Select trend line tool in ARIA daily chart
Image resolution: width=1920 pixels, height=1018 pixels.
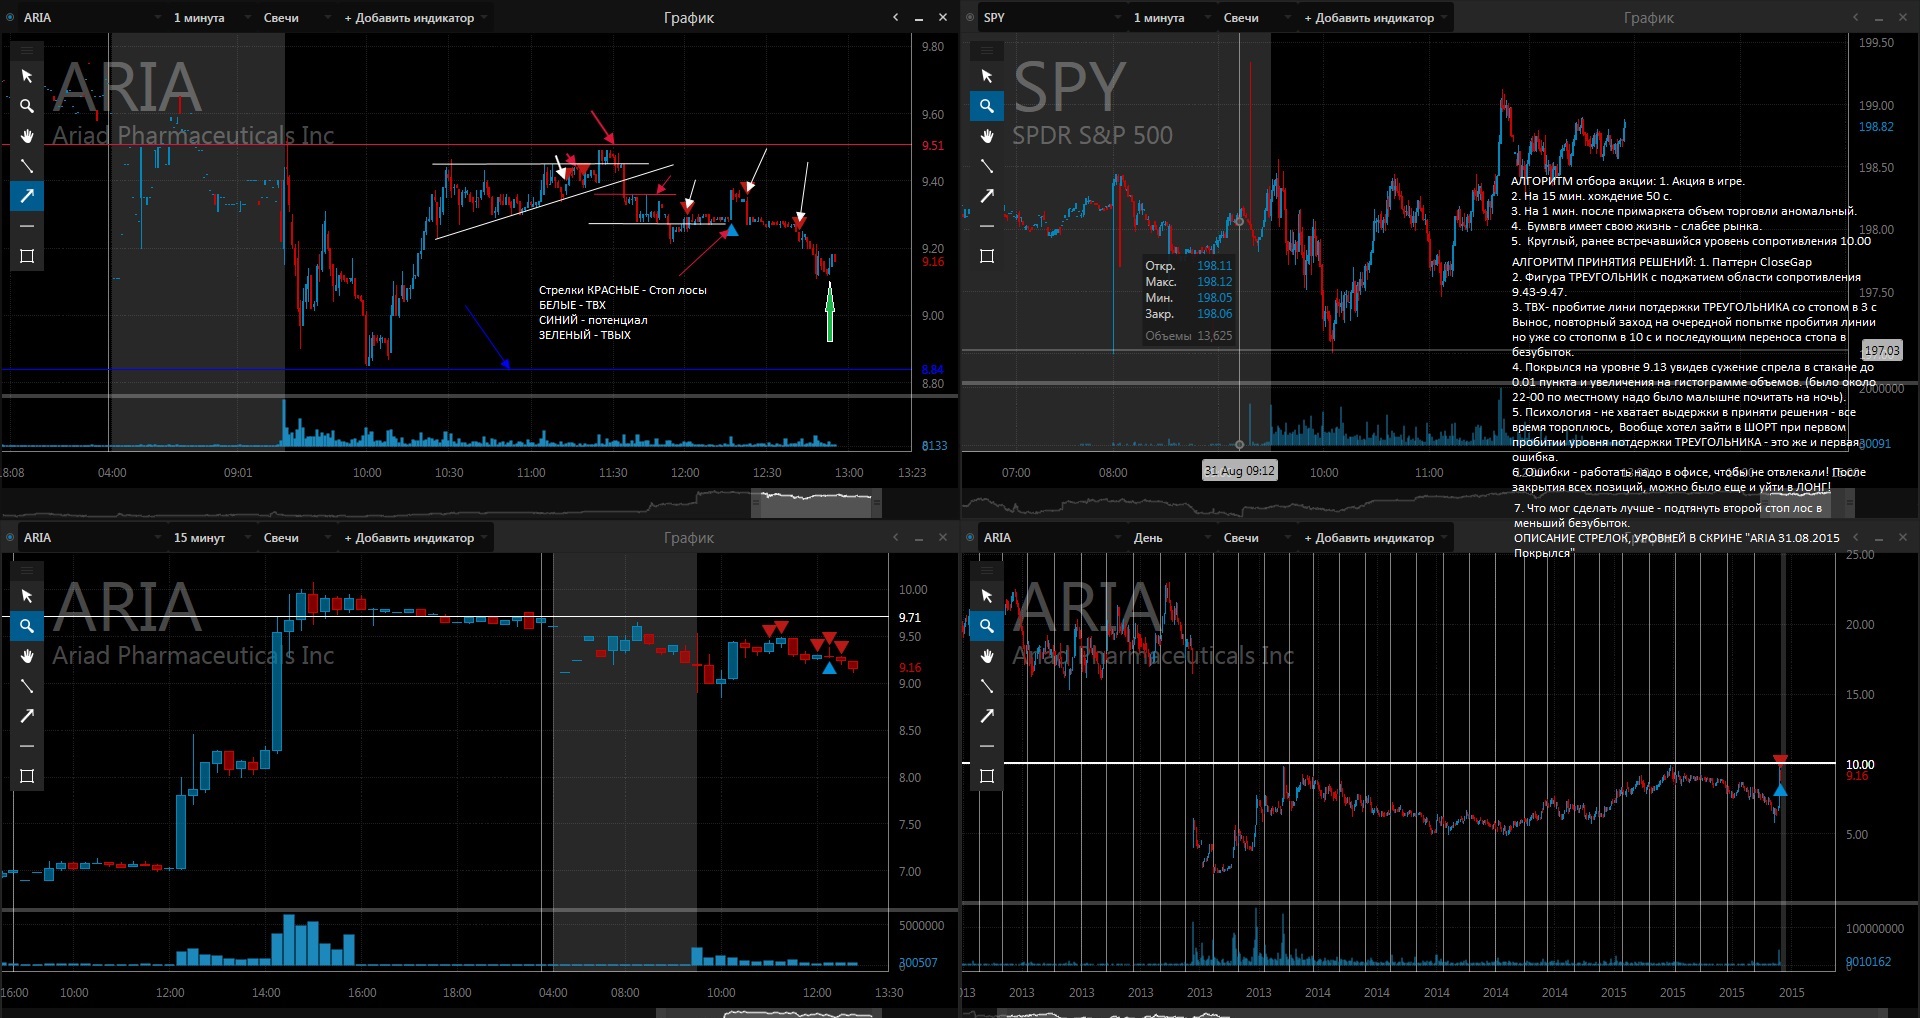987,686
